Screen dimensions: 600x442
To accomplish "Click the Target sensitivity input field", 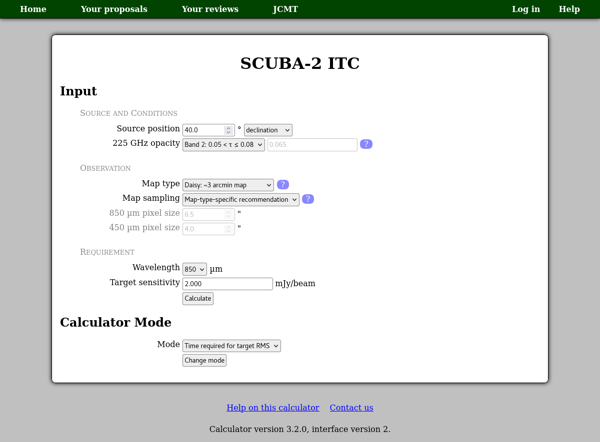I will coord(227,284).
